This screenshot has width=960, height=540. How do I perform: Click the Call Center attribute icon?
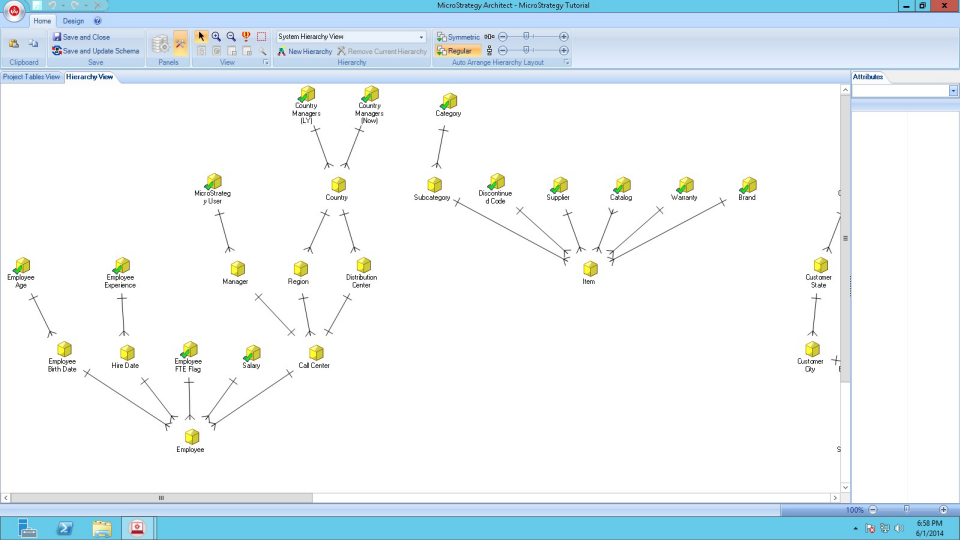tap(316, 353)
